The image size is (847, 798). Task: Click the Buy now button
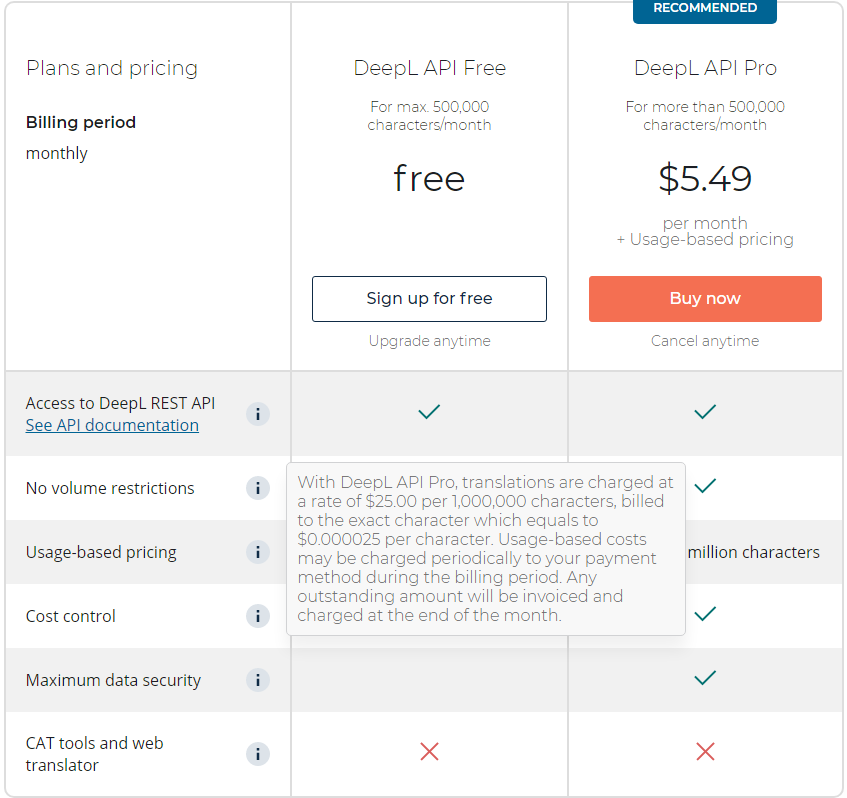(705, 299)
